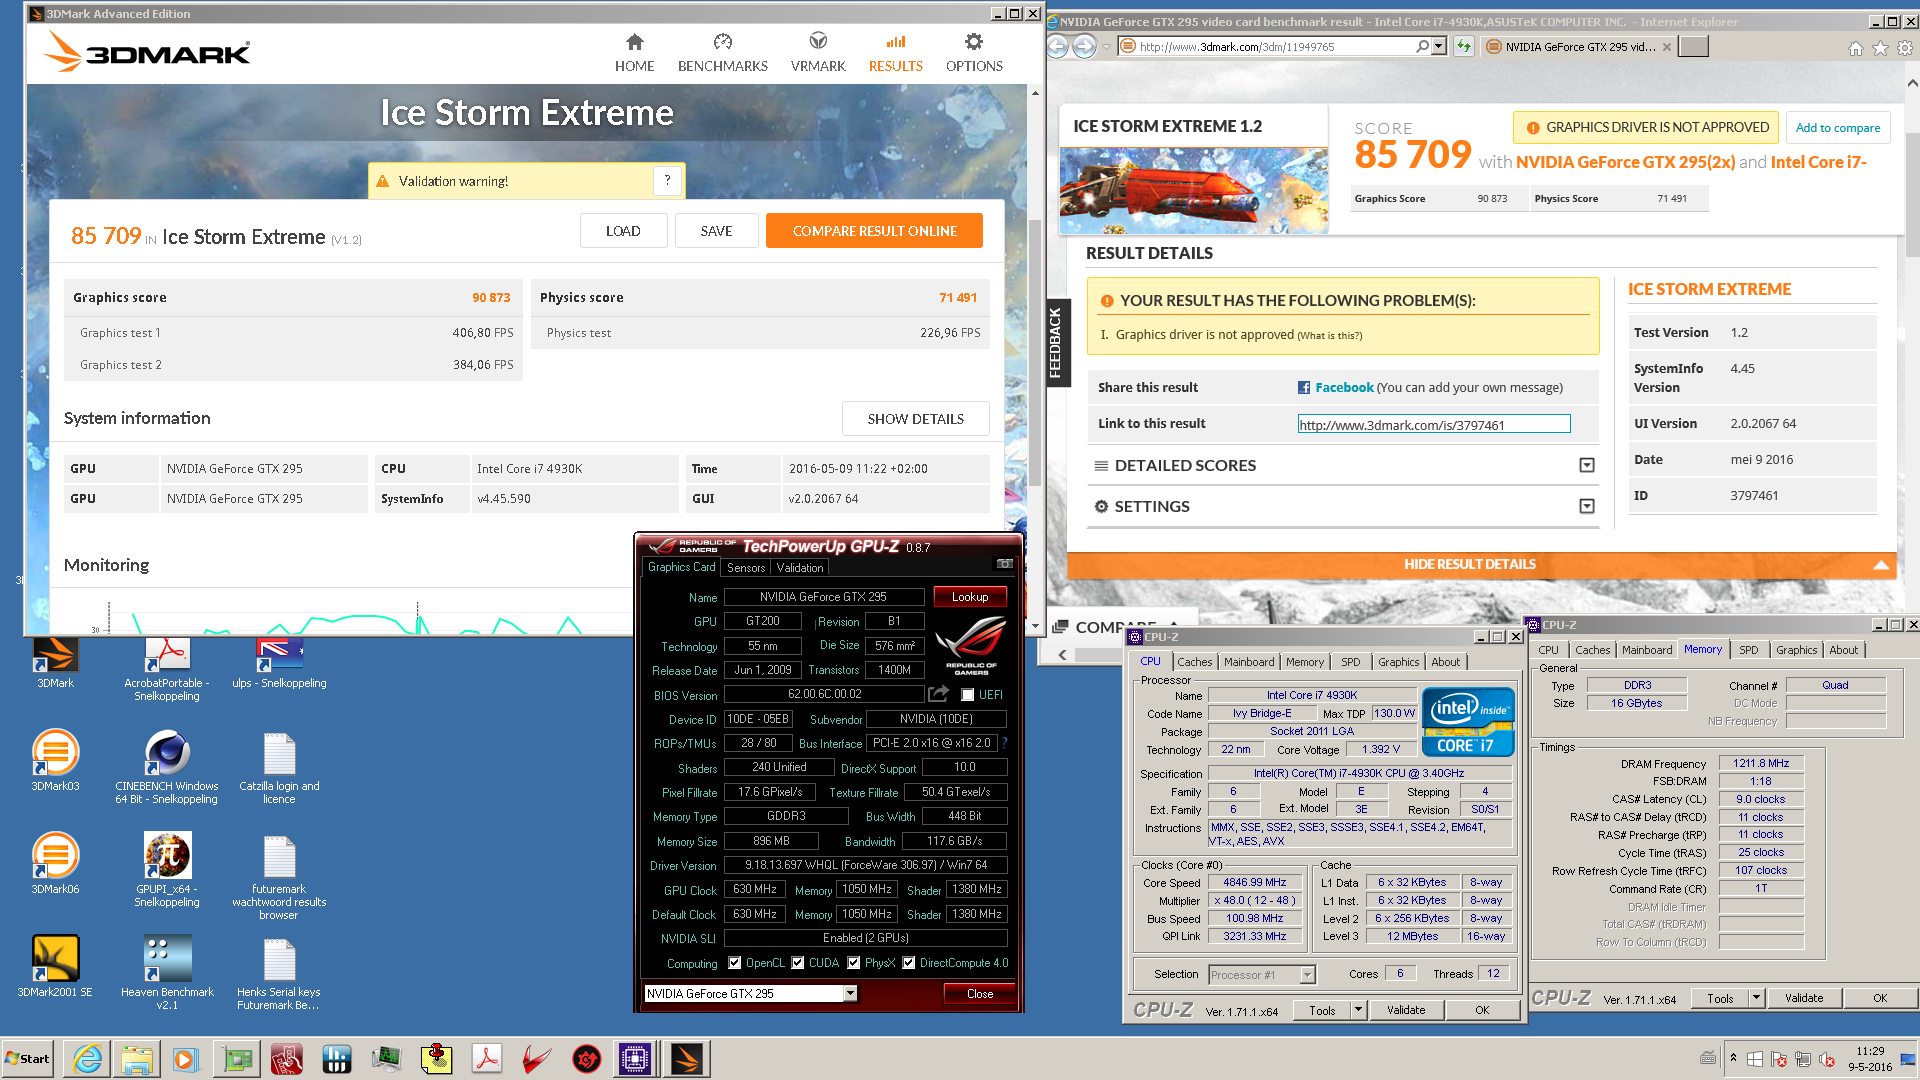Click the 3DMark icon in the taskbar
Viewport: 1920px width, 1080px height.
point(686,1059)
